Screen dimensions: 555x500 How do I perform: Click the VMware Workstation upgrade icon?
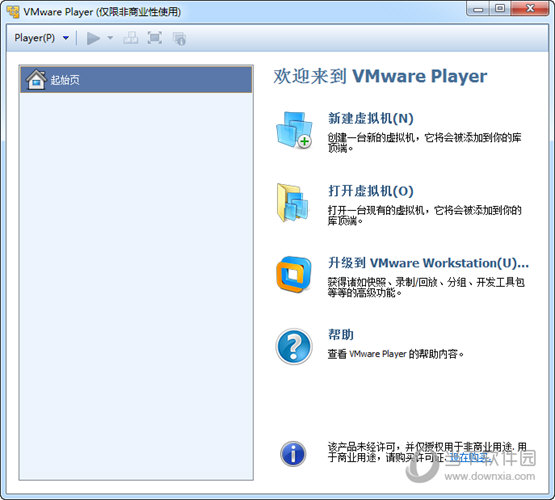point(294,274)
